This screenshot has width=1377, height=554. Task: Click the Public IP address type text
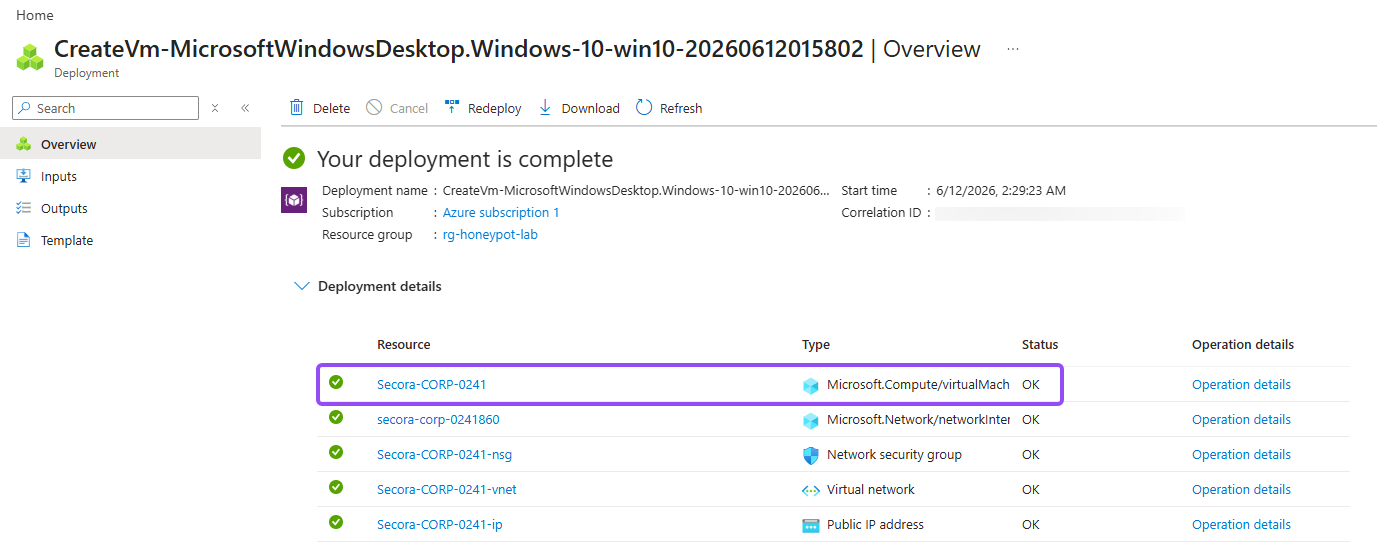(x=875, y=524)
